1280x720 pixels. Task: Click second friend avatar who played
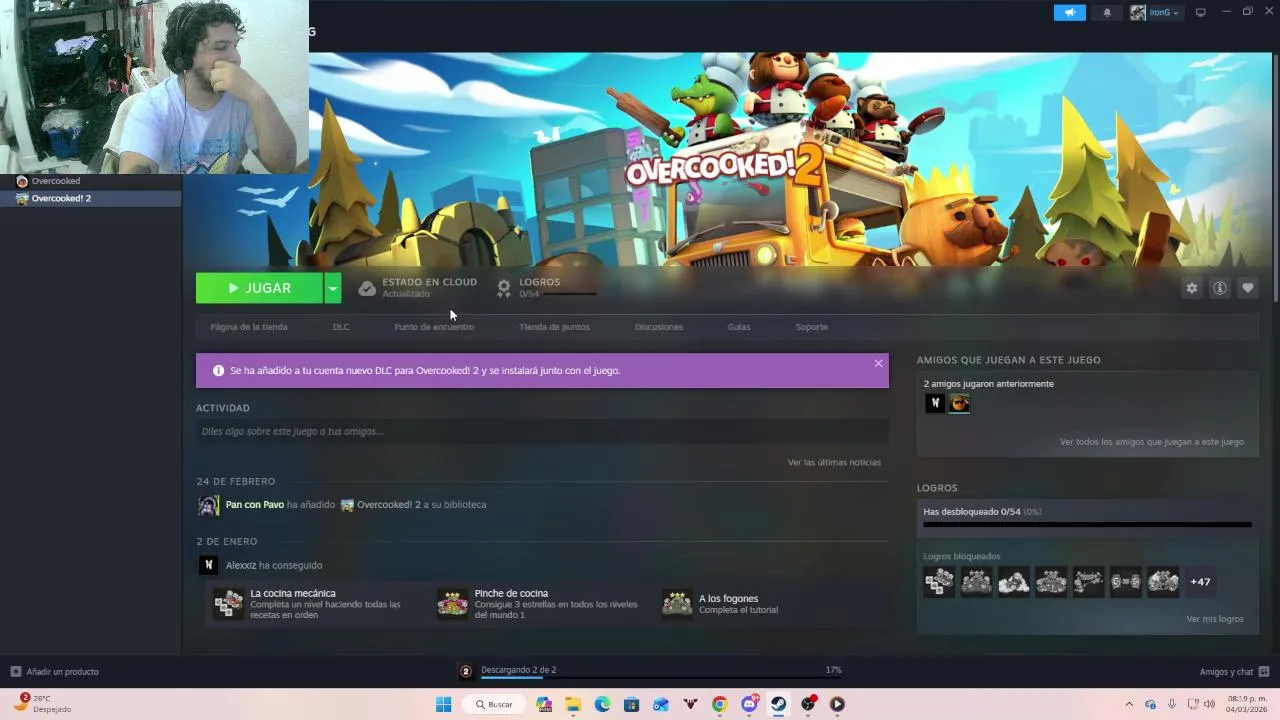pyautogui.click(x=960, y=403)
